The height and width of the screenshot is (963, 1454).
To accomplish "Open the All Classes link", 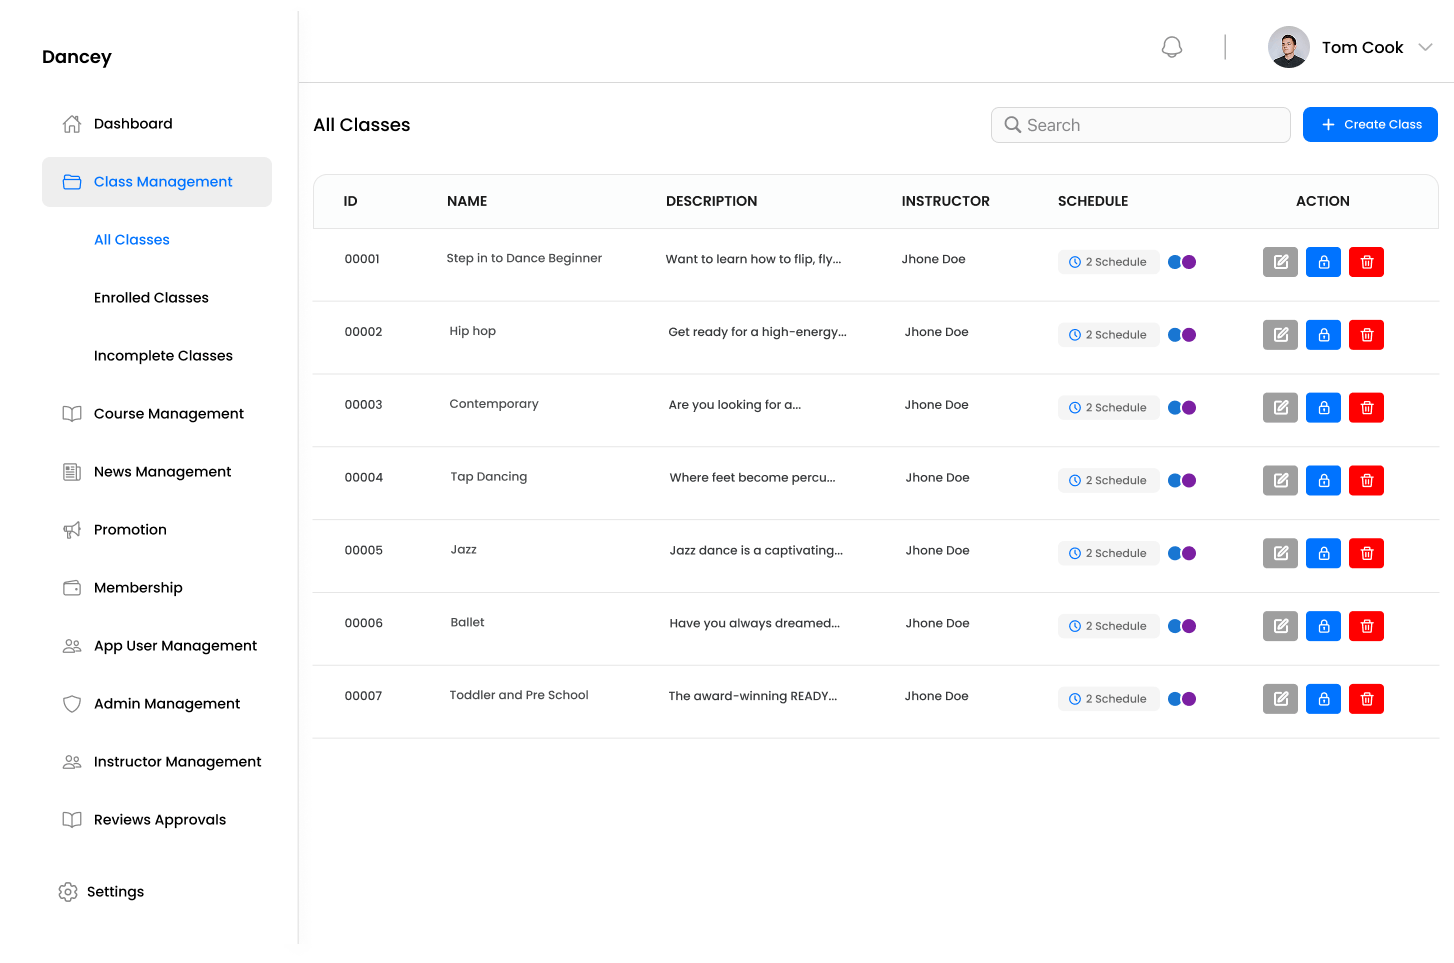I will coord(132,239).
